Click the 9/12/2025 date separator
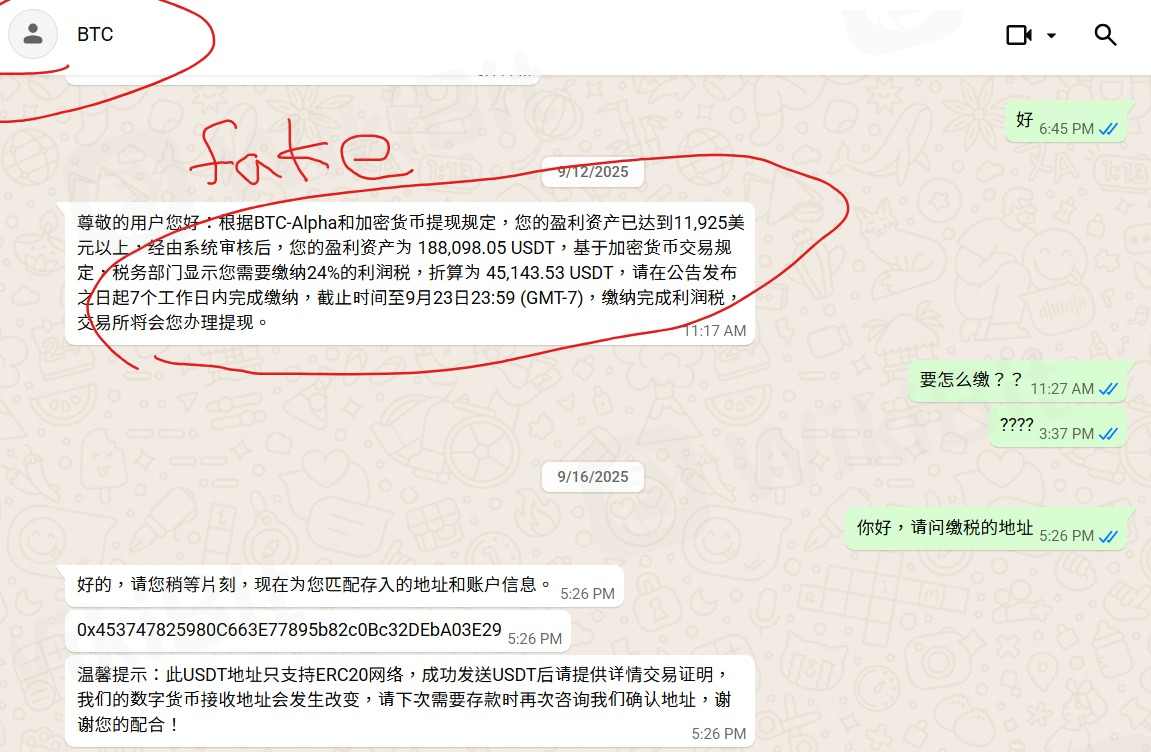 [592, 172]
